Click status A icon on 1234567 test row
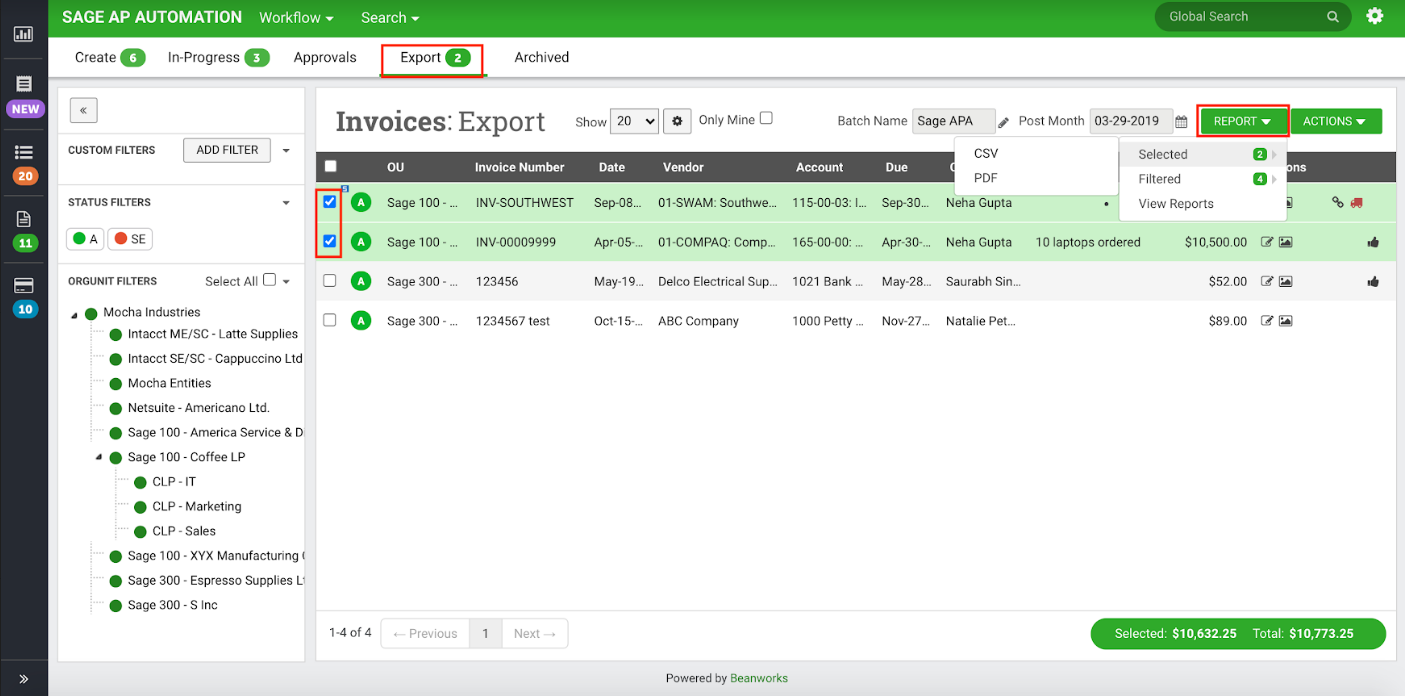Screen dimensions: 1405x696 click(361, 321)
